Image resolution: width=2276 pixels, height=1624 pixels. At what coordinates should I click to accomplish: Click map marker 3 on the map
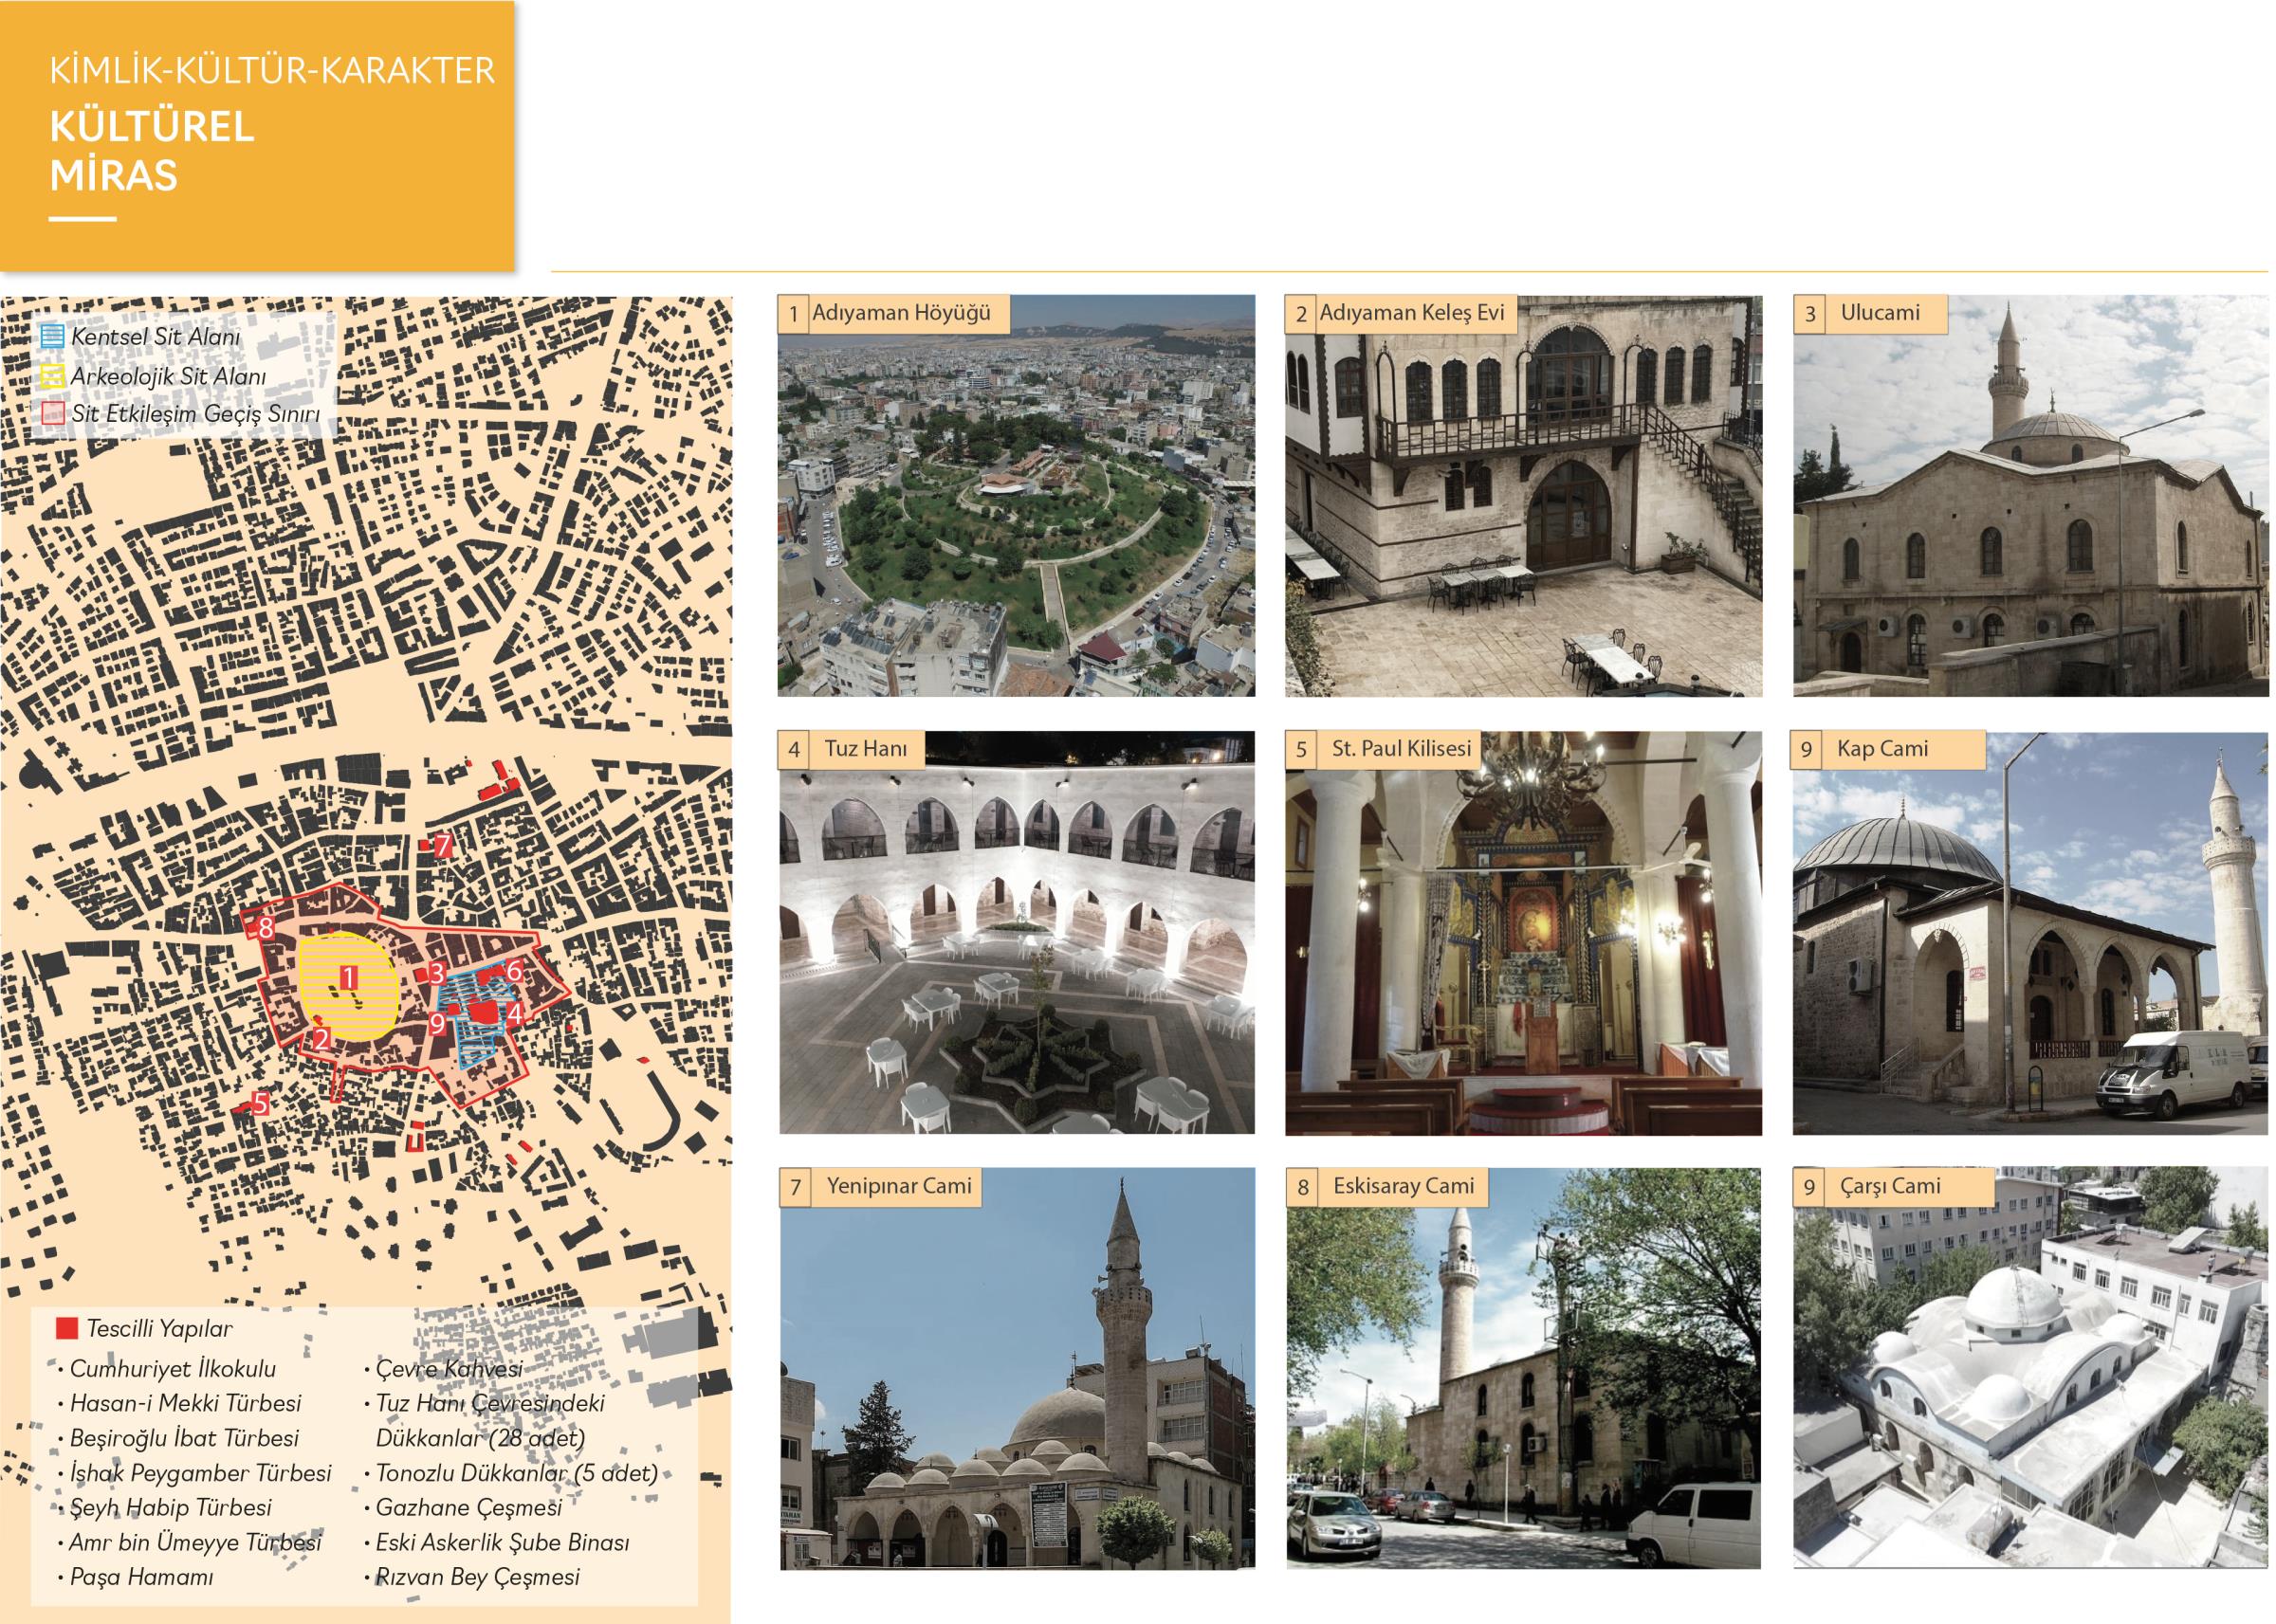pos(436,972)
